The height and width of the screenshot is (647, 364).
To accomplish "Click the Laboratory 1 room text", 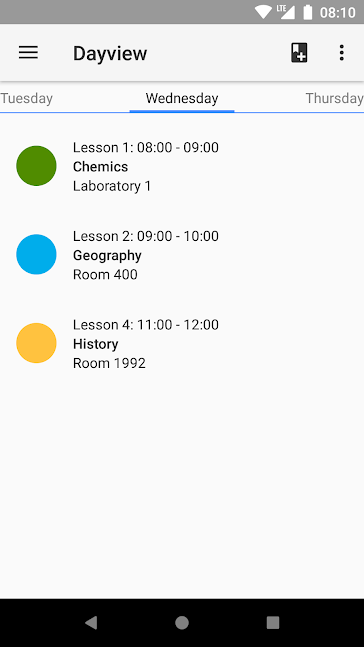I will click(x=112, y=186).
